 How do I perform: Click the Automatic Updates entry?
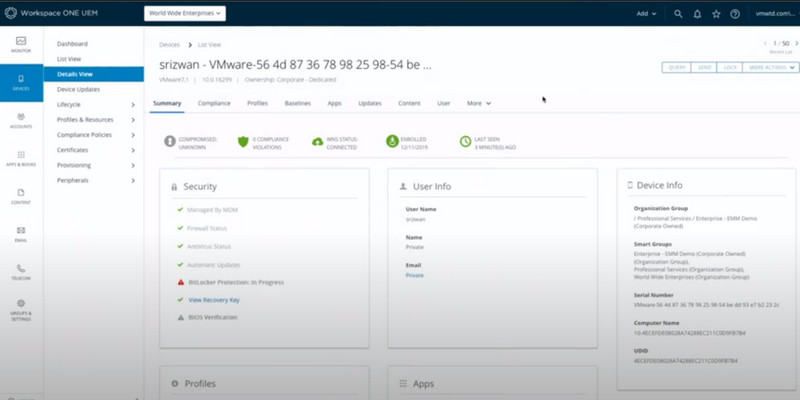tap(213, 265)
